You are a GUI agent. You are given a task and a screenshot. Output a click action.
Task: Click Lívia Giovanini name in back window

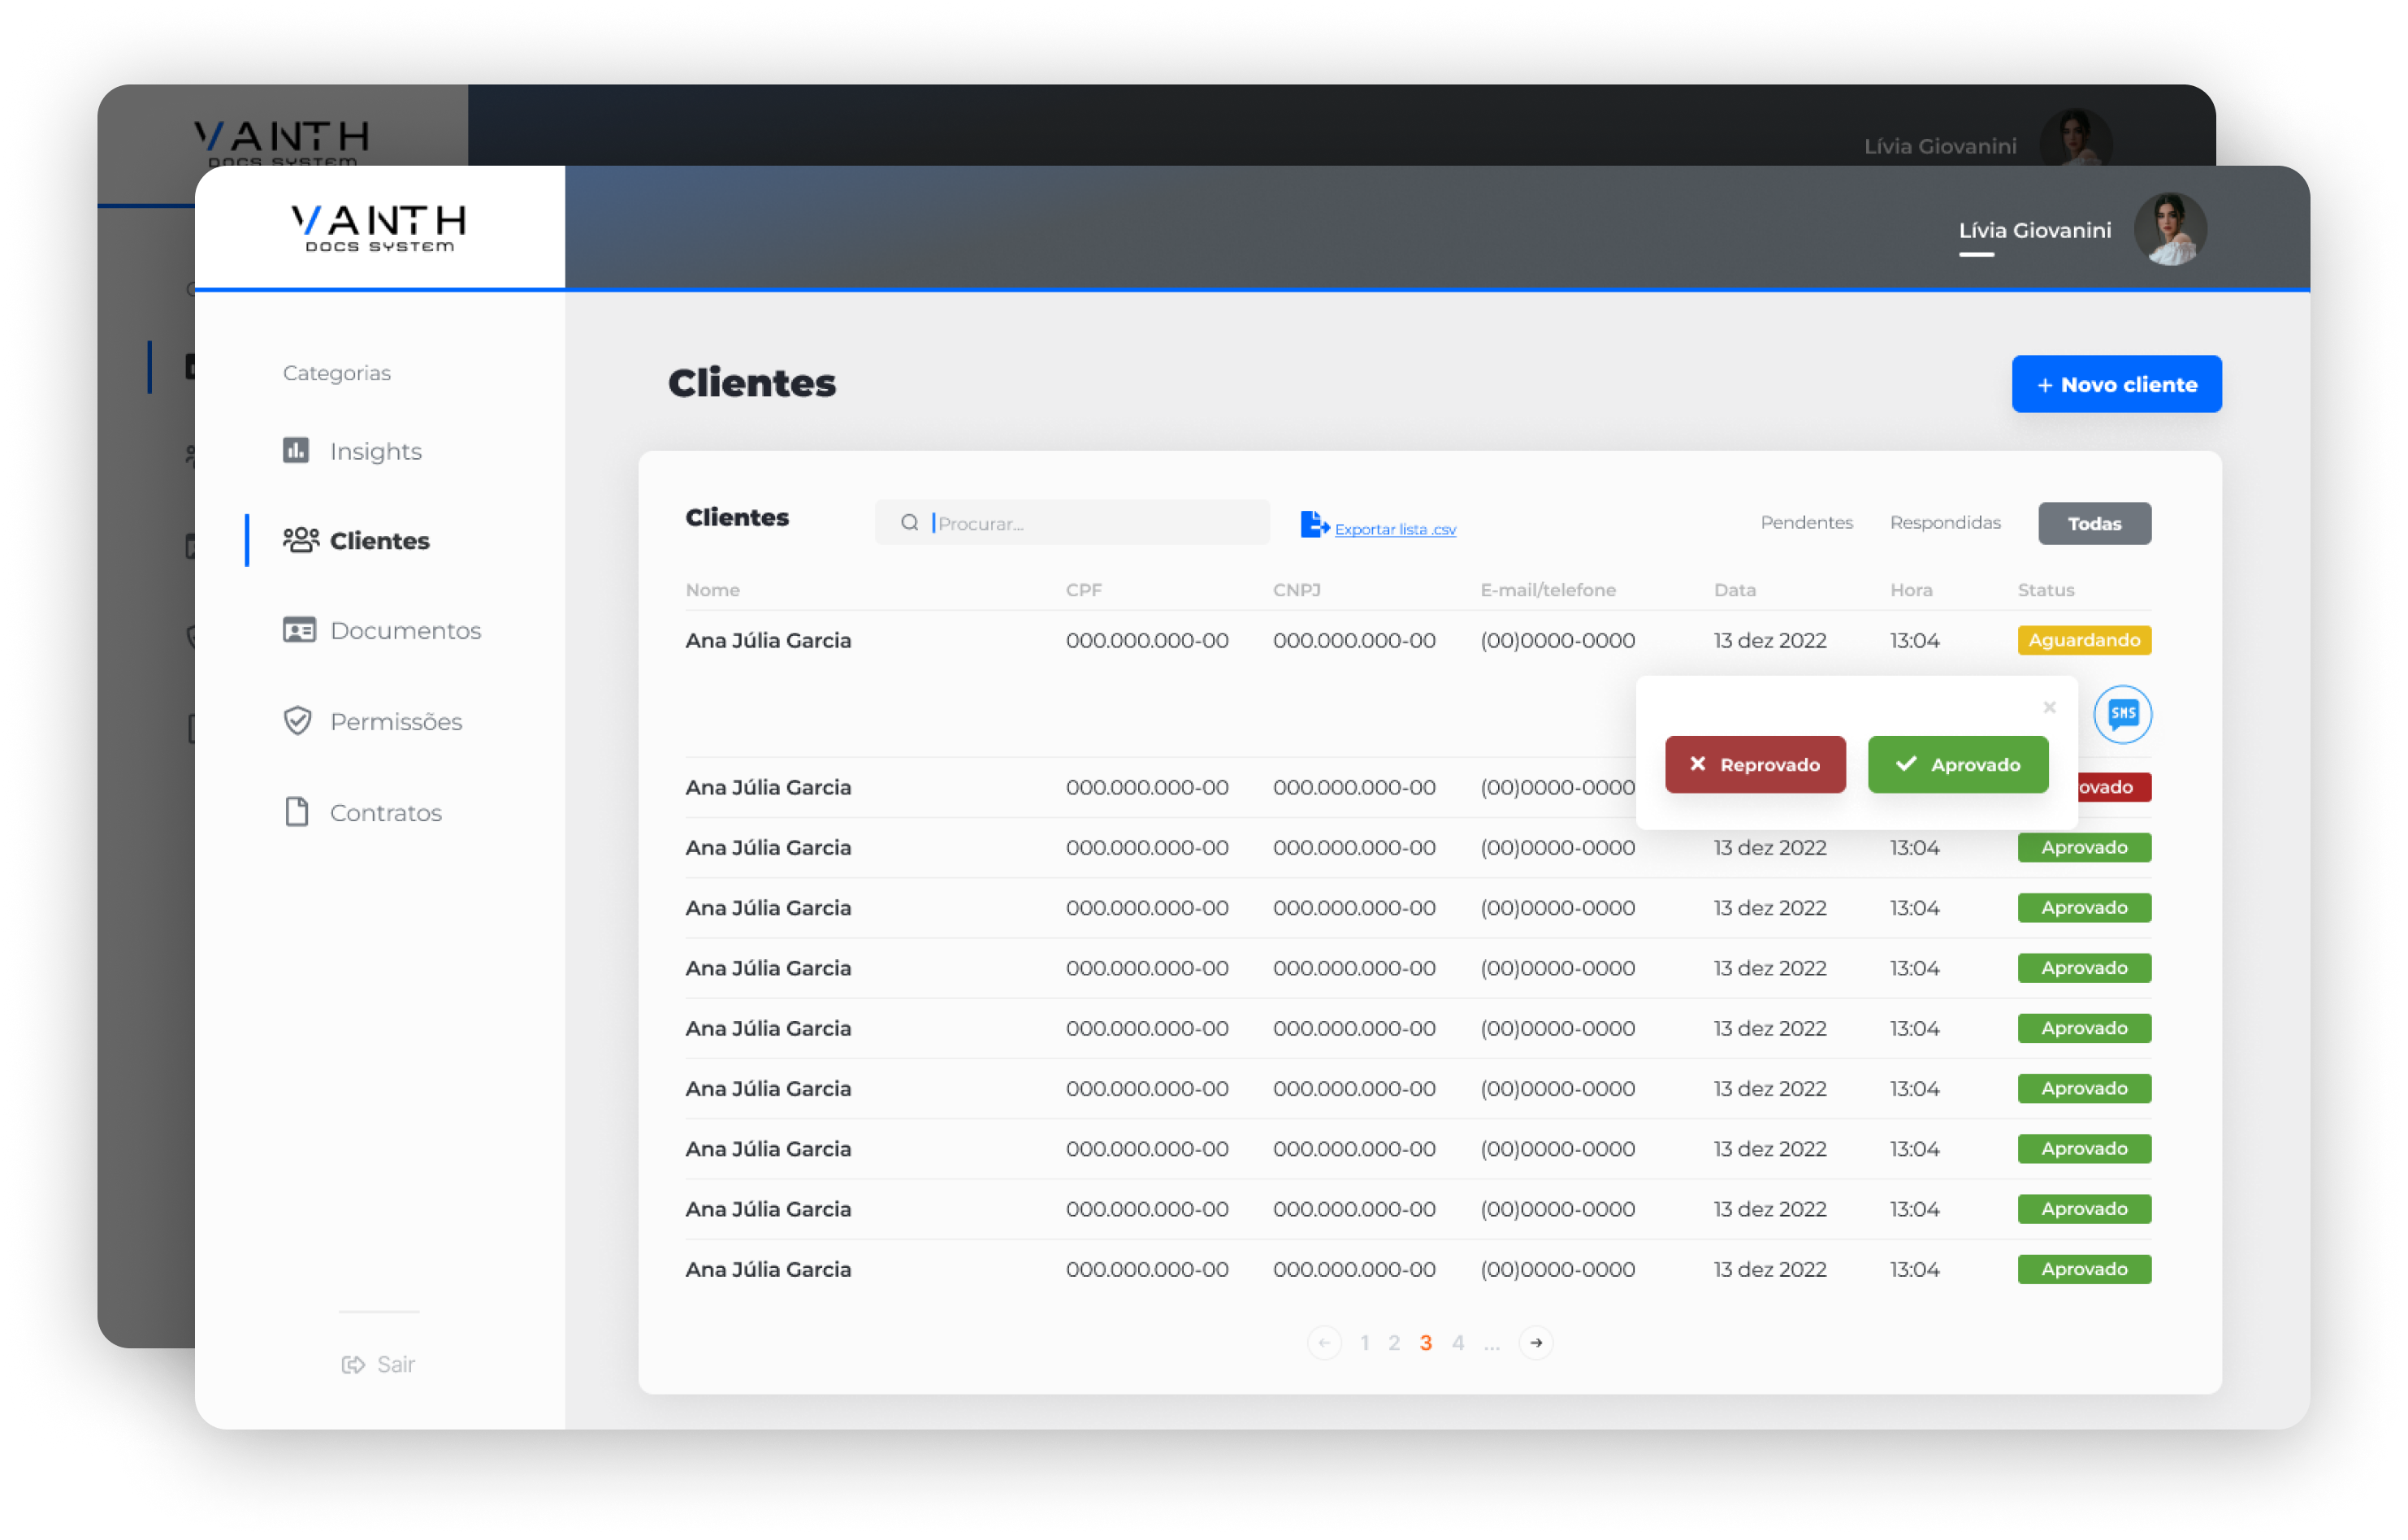tap(1940, 146)
